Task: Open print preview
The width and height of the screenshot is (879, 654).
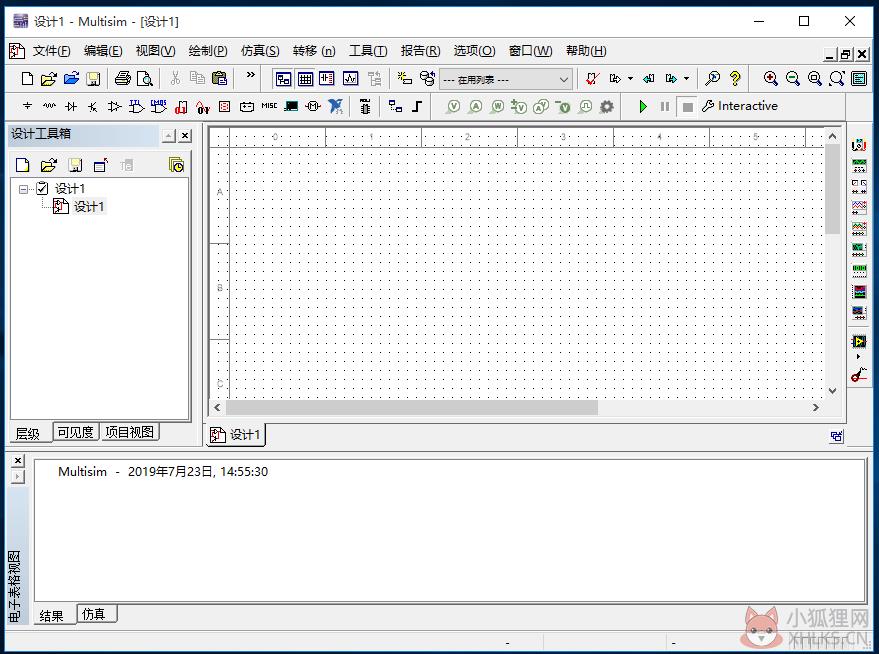Action: [x=145, y=78]
